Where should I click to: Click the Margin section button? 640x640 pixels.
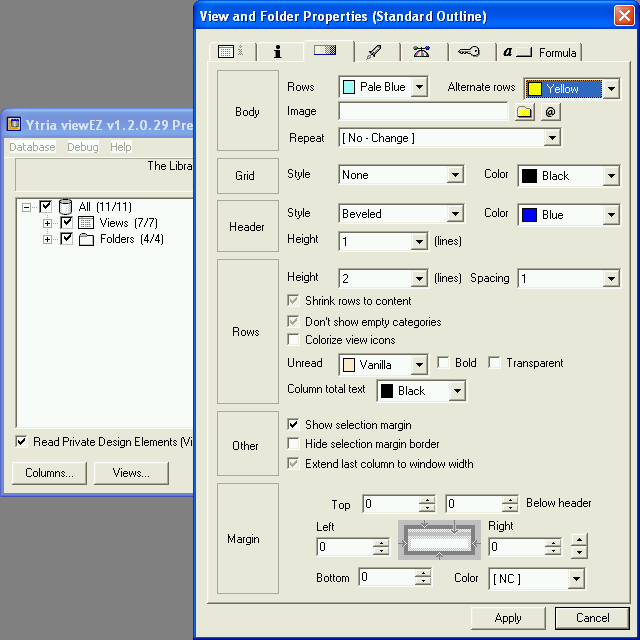coord(248,538)
